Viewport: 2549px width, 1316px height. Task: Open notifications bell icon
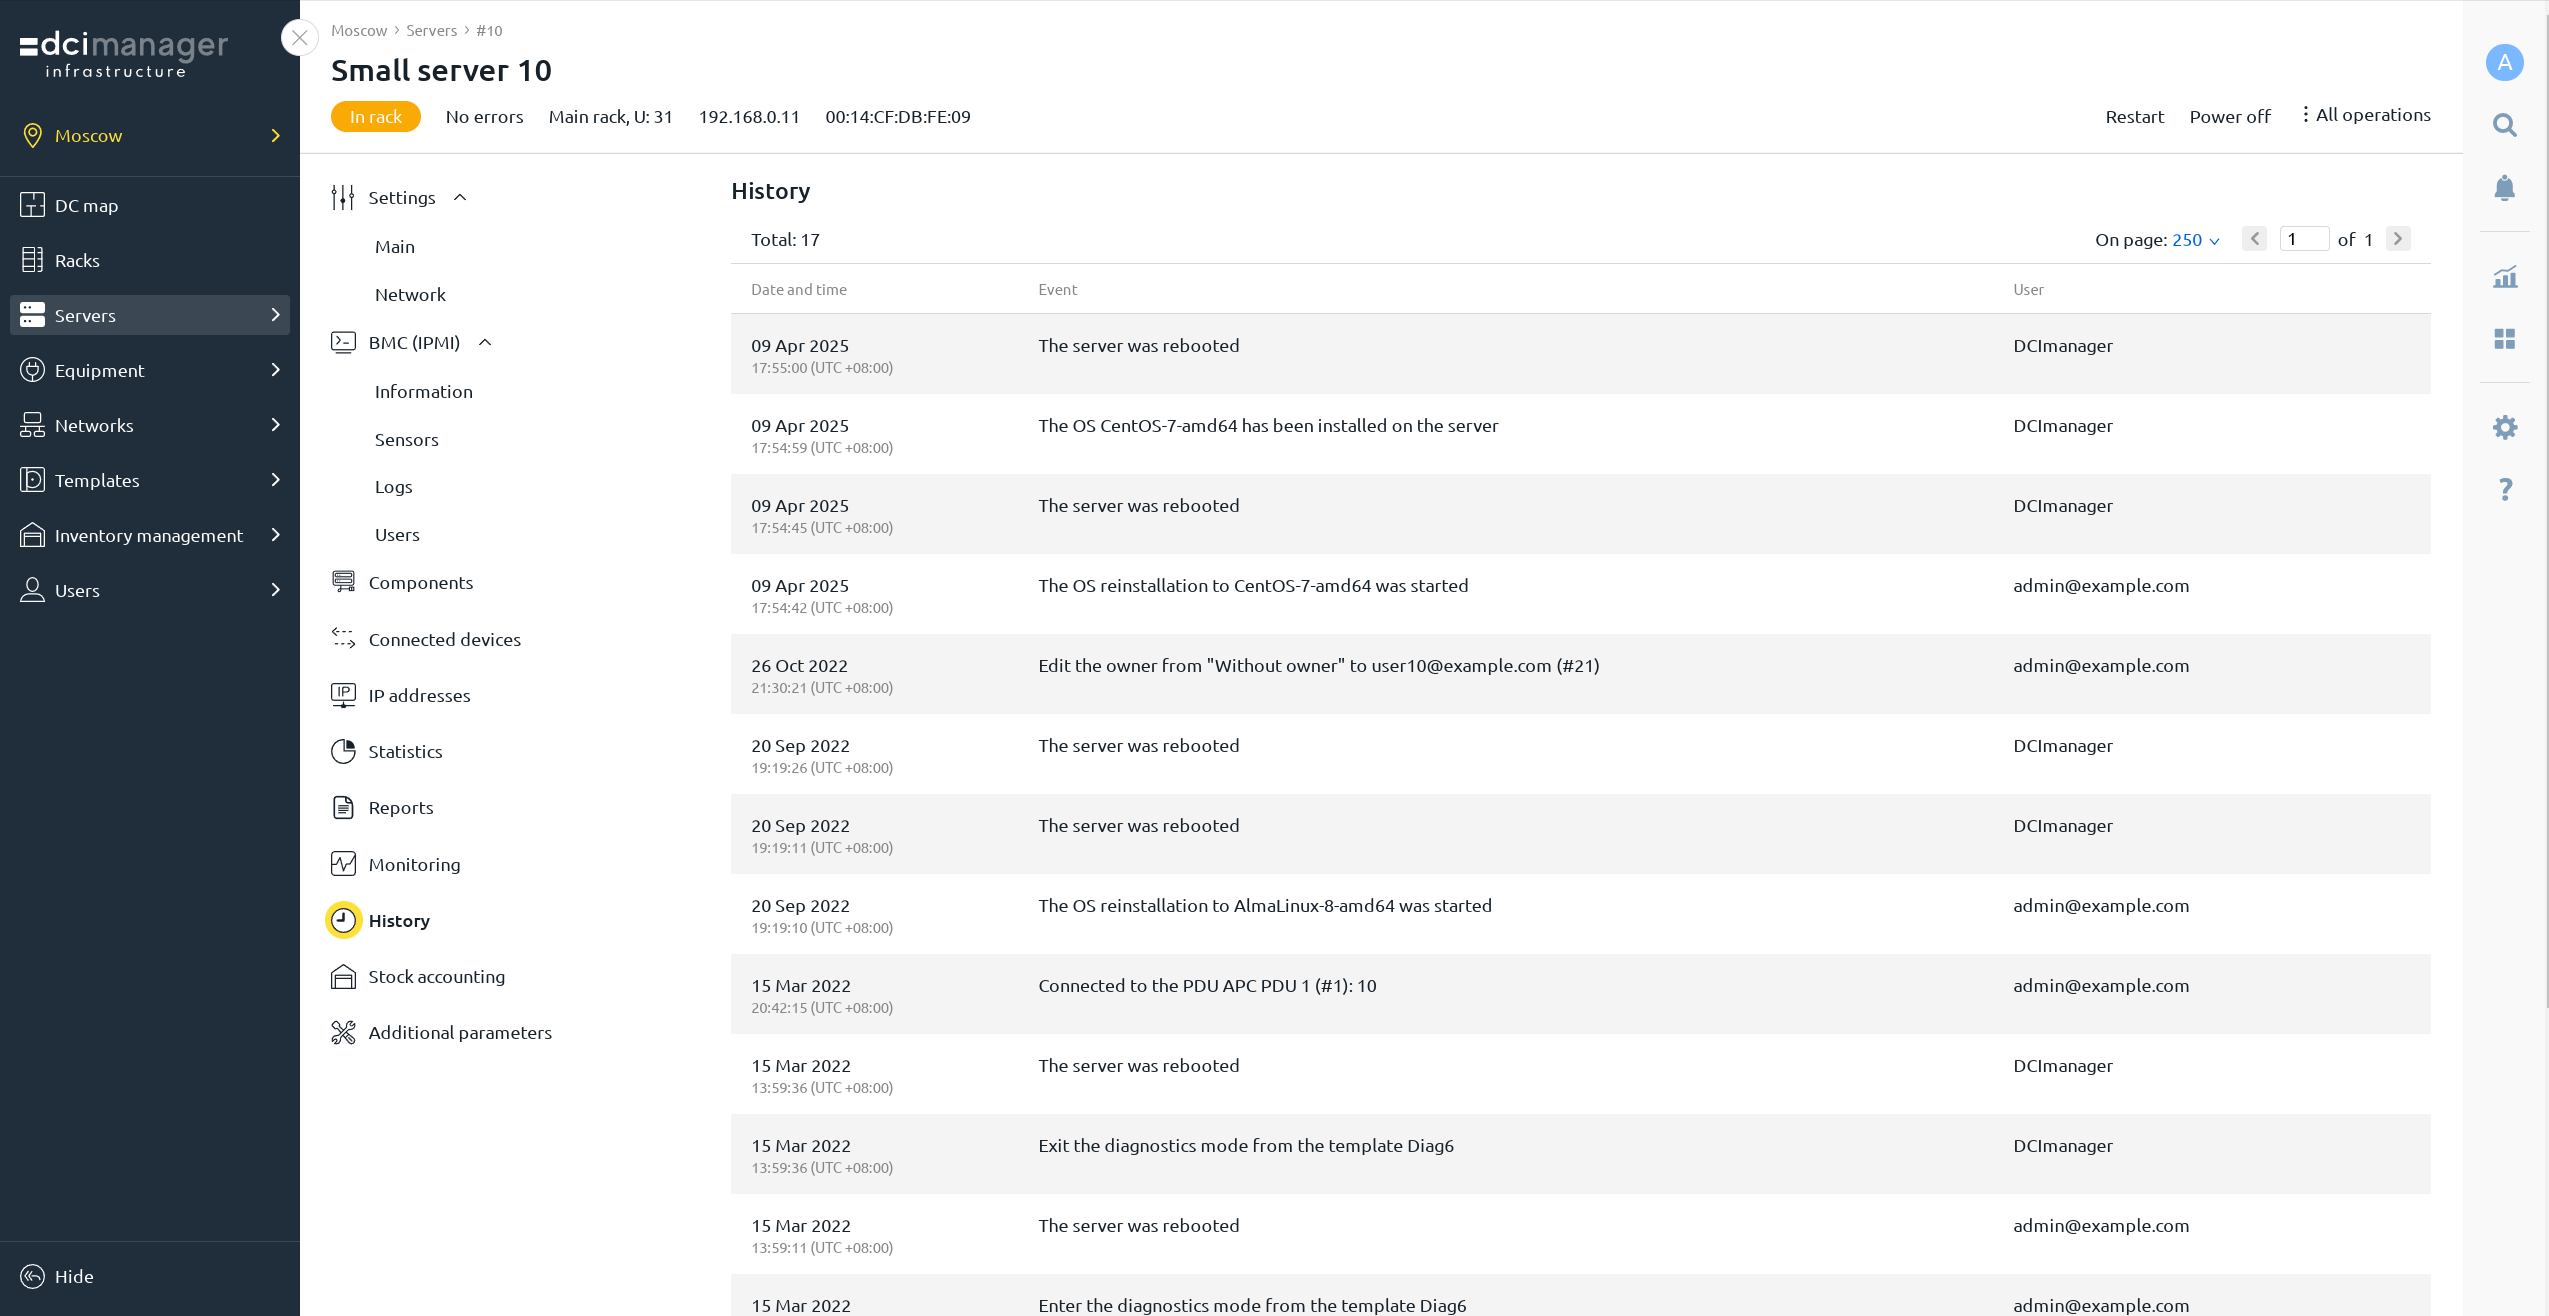(x=2504, y=188)
